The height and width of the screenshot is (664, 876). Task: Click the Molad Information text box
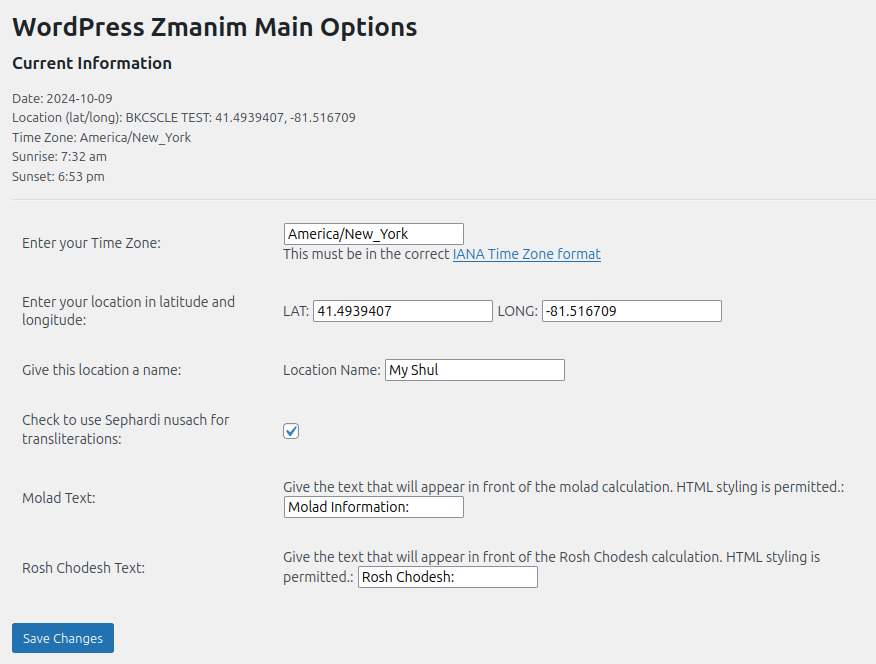pos(373,507)
